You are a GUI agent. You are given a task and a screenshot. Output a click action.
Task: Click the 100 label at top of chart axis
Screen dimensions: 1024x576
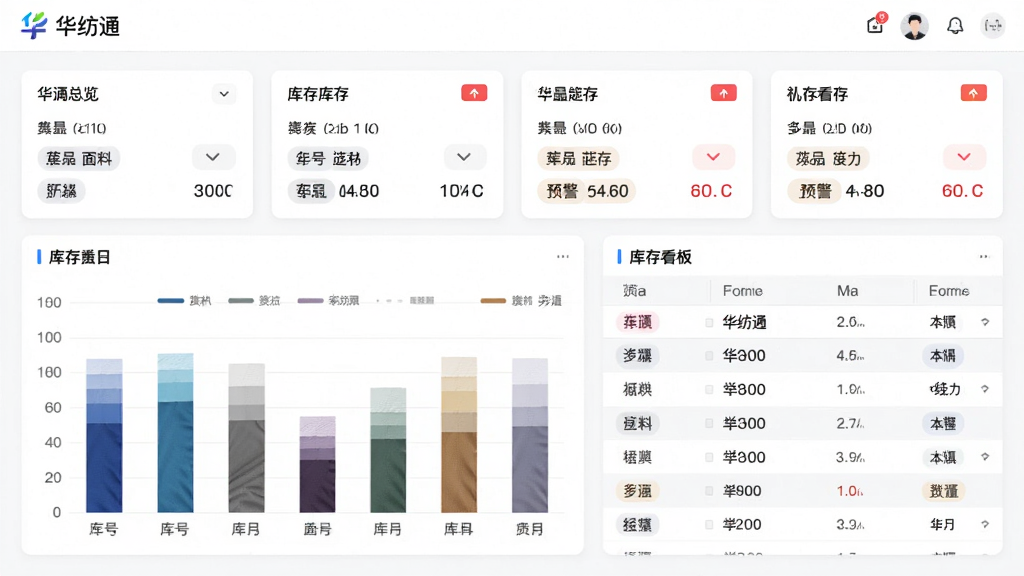click(49, 302)
